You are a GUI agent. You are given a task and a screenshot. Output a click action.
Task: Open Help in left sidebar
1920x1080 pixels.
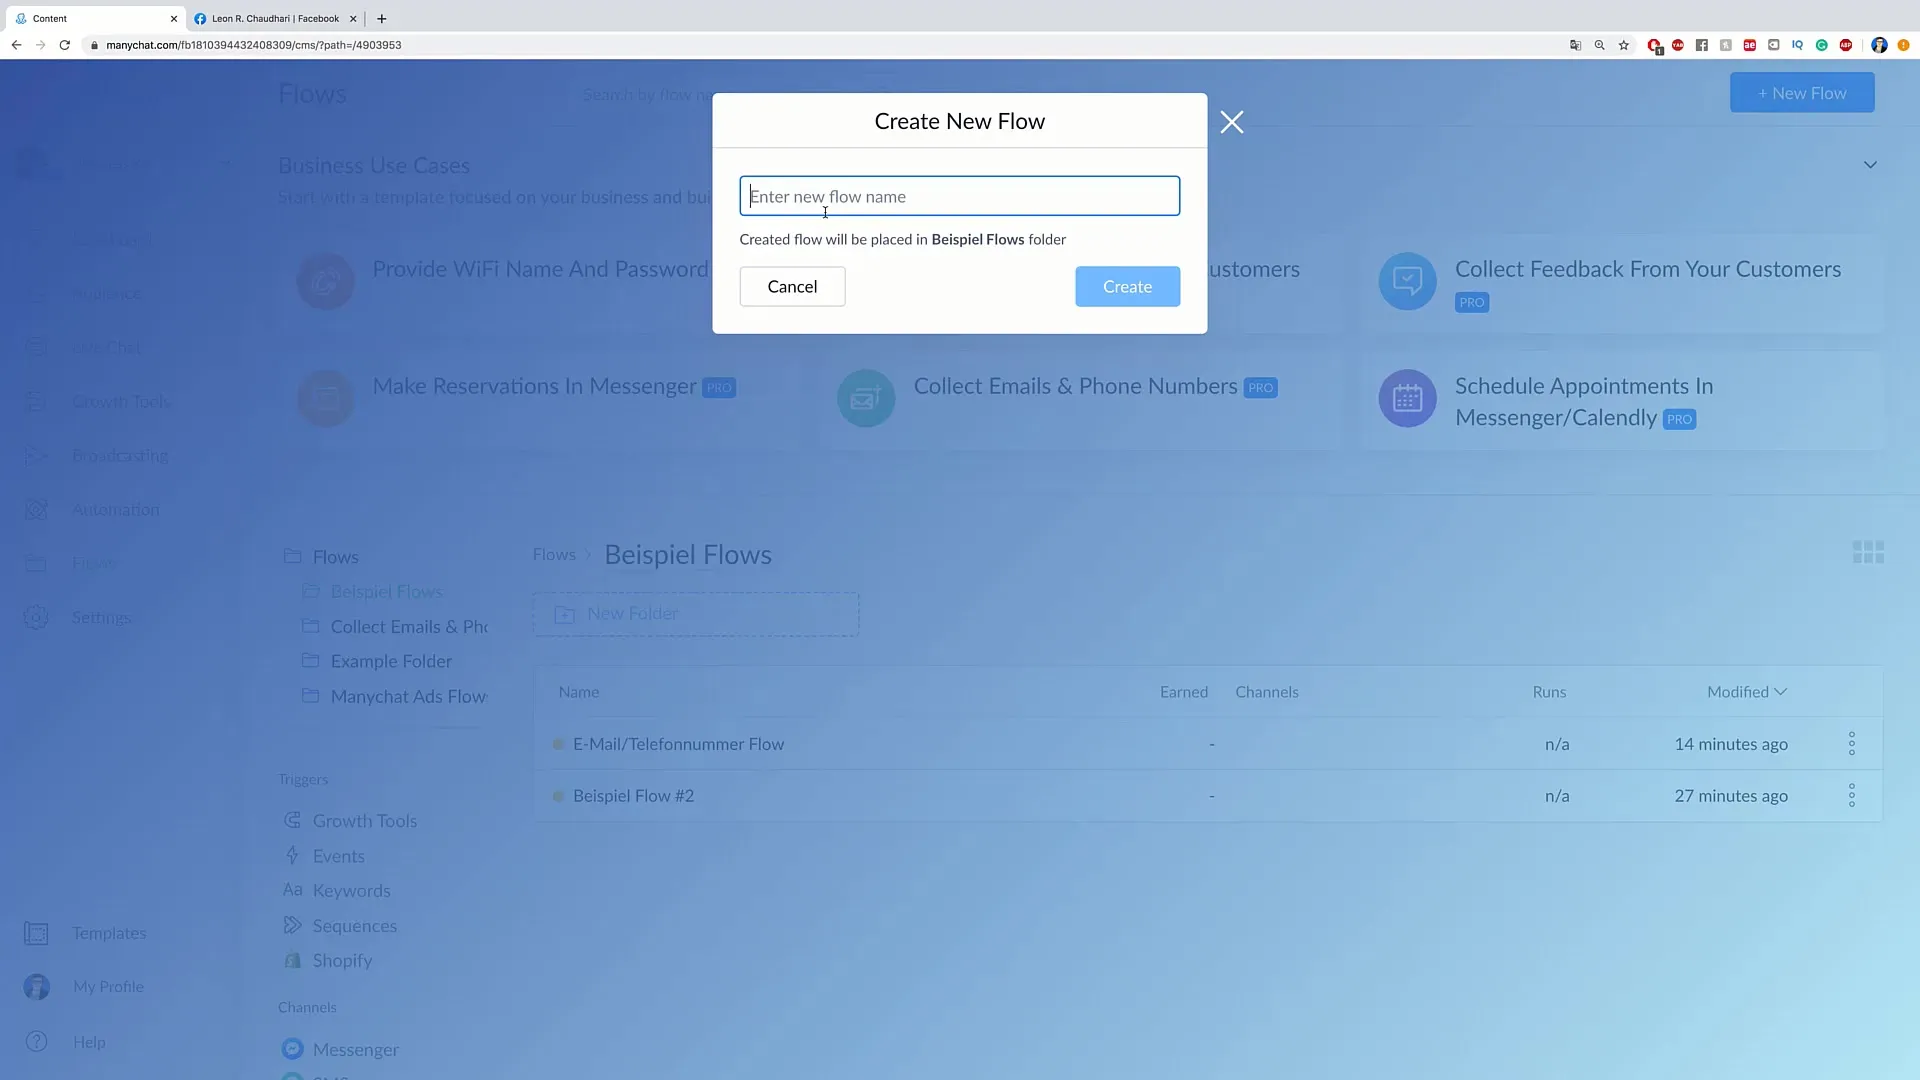coord(89,1043)
